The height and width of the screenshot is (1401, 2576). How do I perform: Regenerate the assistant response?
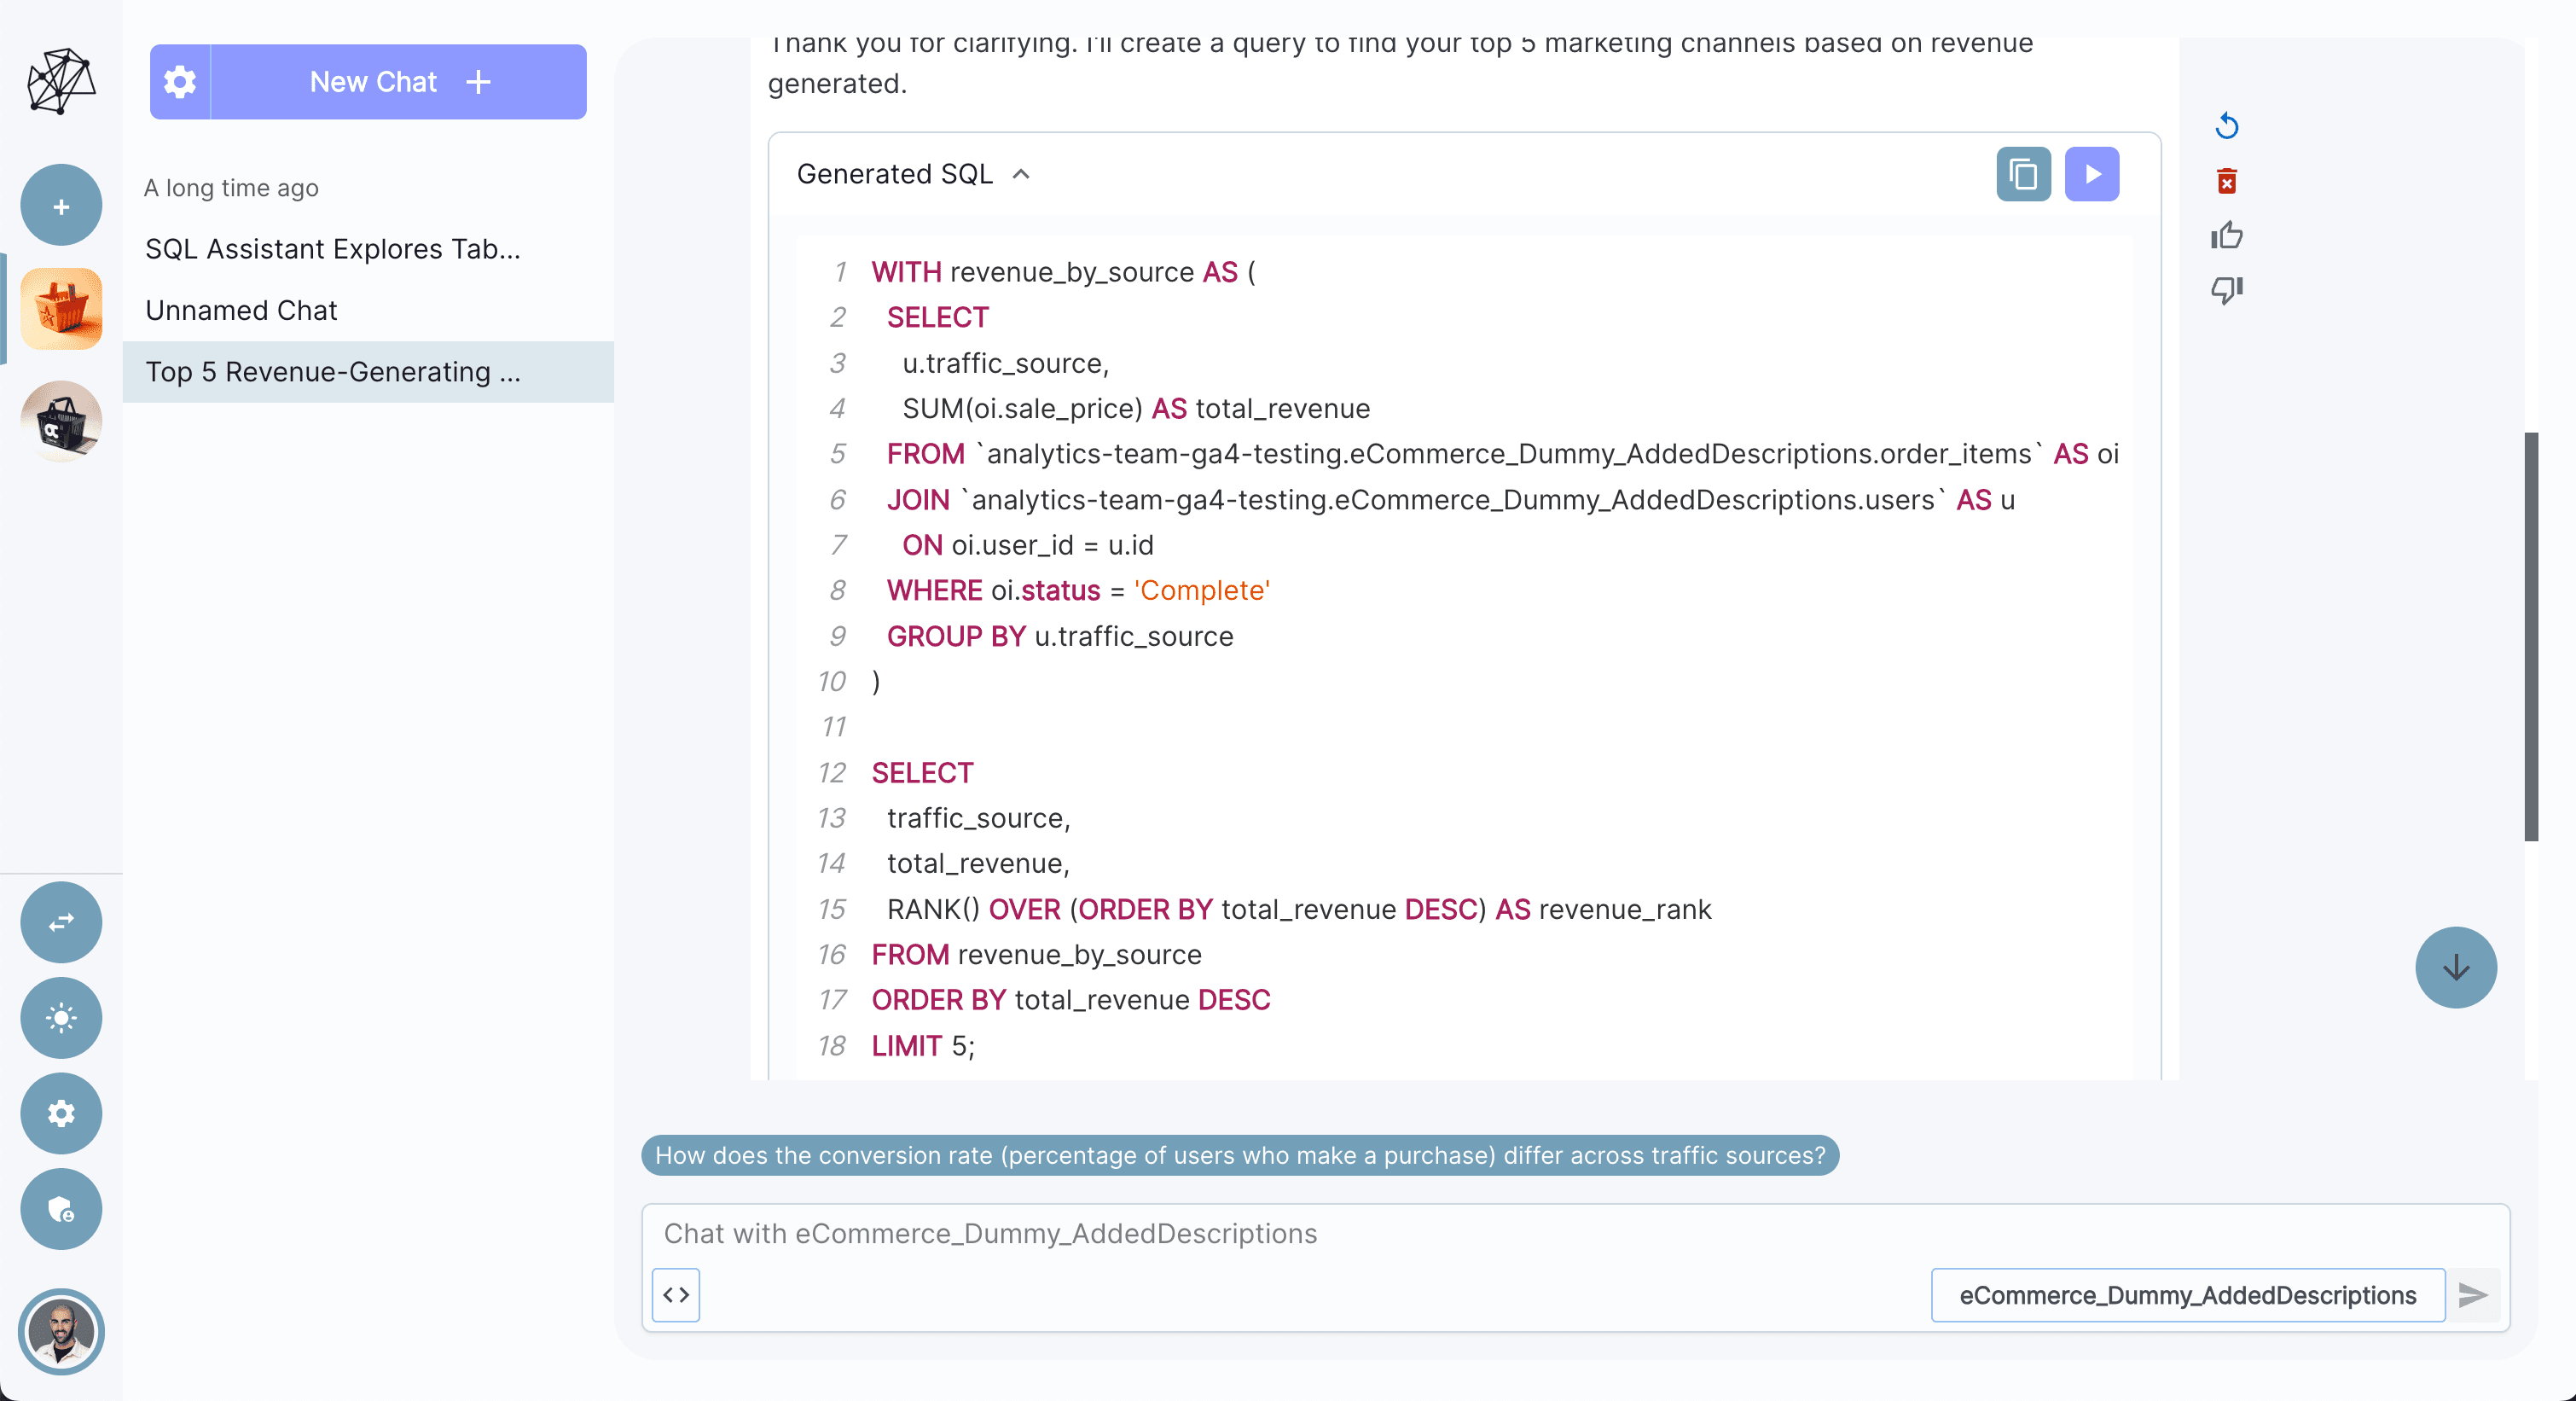pyautogui.click(x=2227, y=125)
